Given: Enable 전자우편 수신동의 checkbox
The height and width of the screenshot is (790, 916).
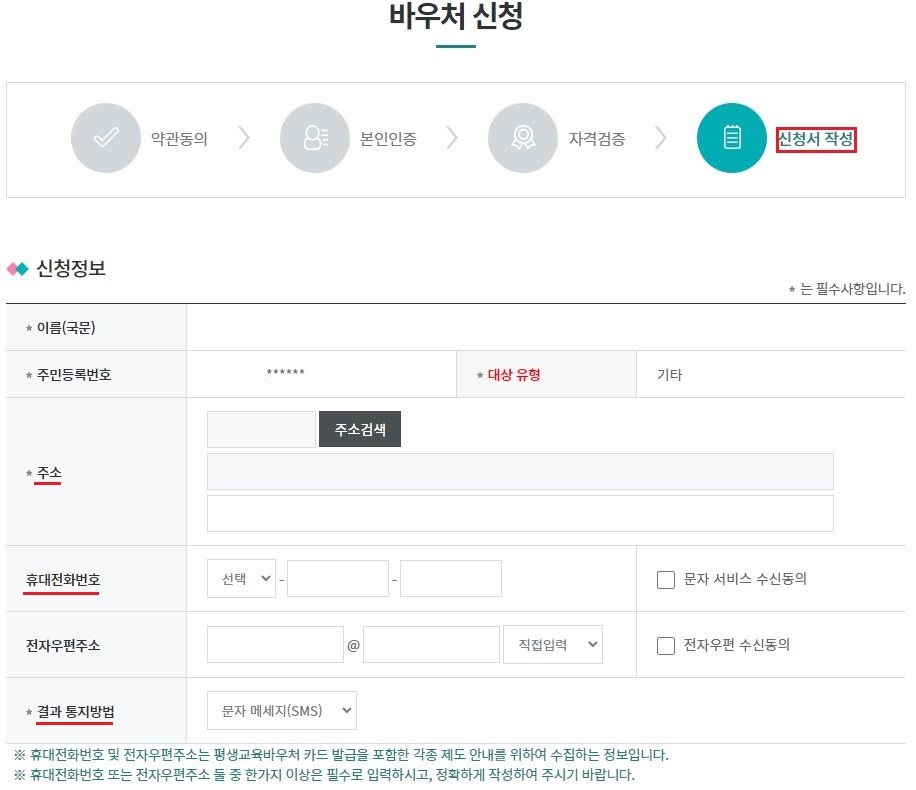Looking at the screenshot, I should tap(666, 645).
